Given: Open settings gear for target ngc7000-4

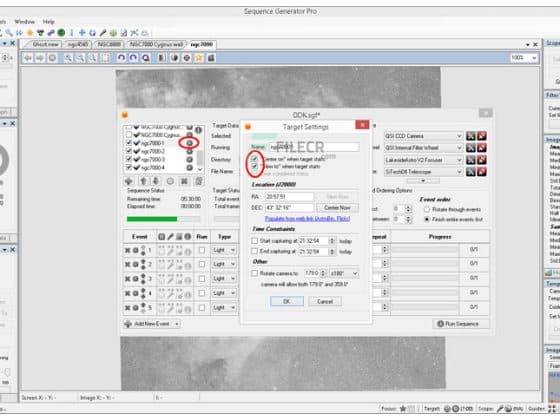Looking at the screenshot, I should (189, 168).
